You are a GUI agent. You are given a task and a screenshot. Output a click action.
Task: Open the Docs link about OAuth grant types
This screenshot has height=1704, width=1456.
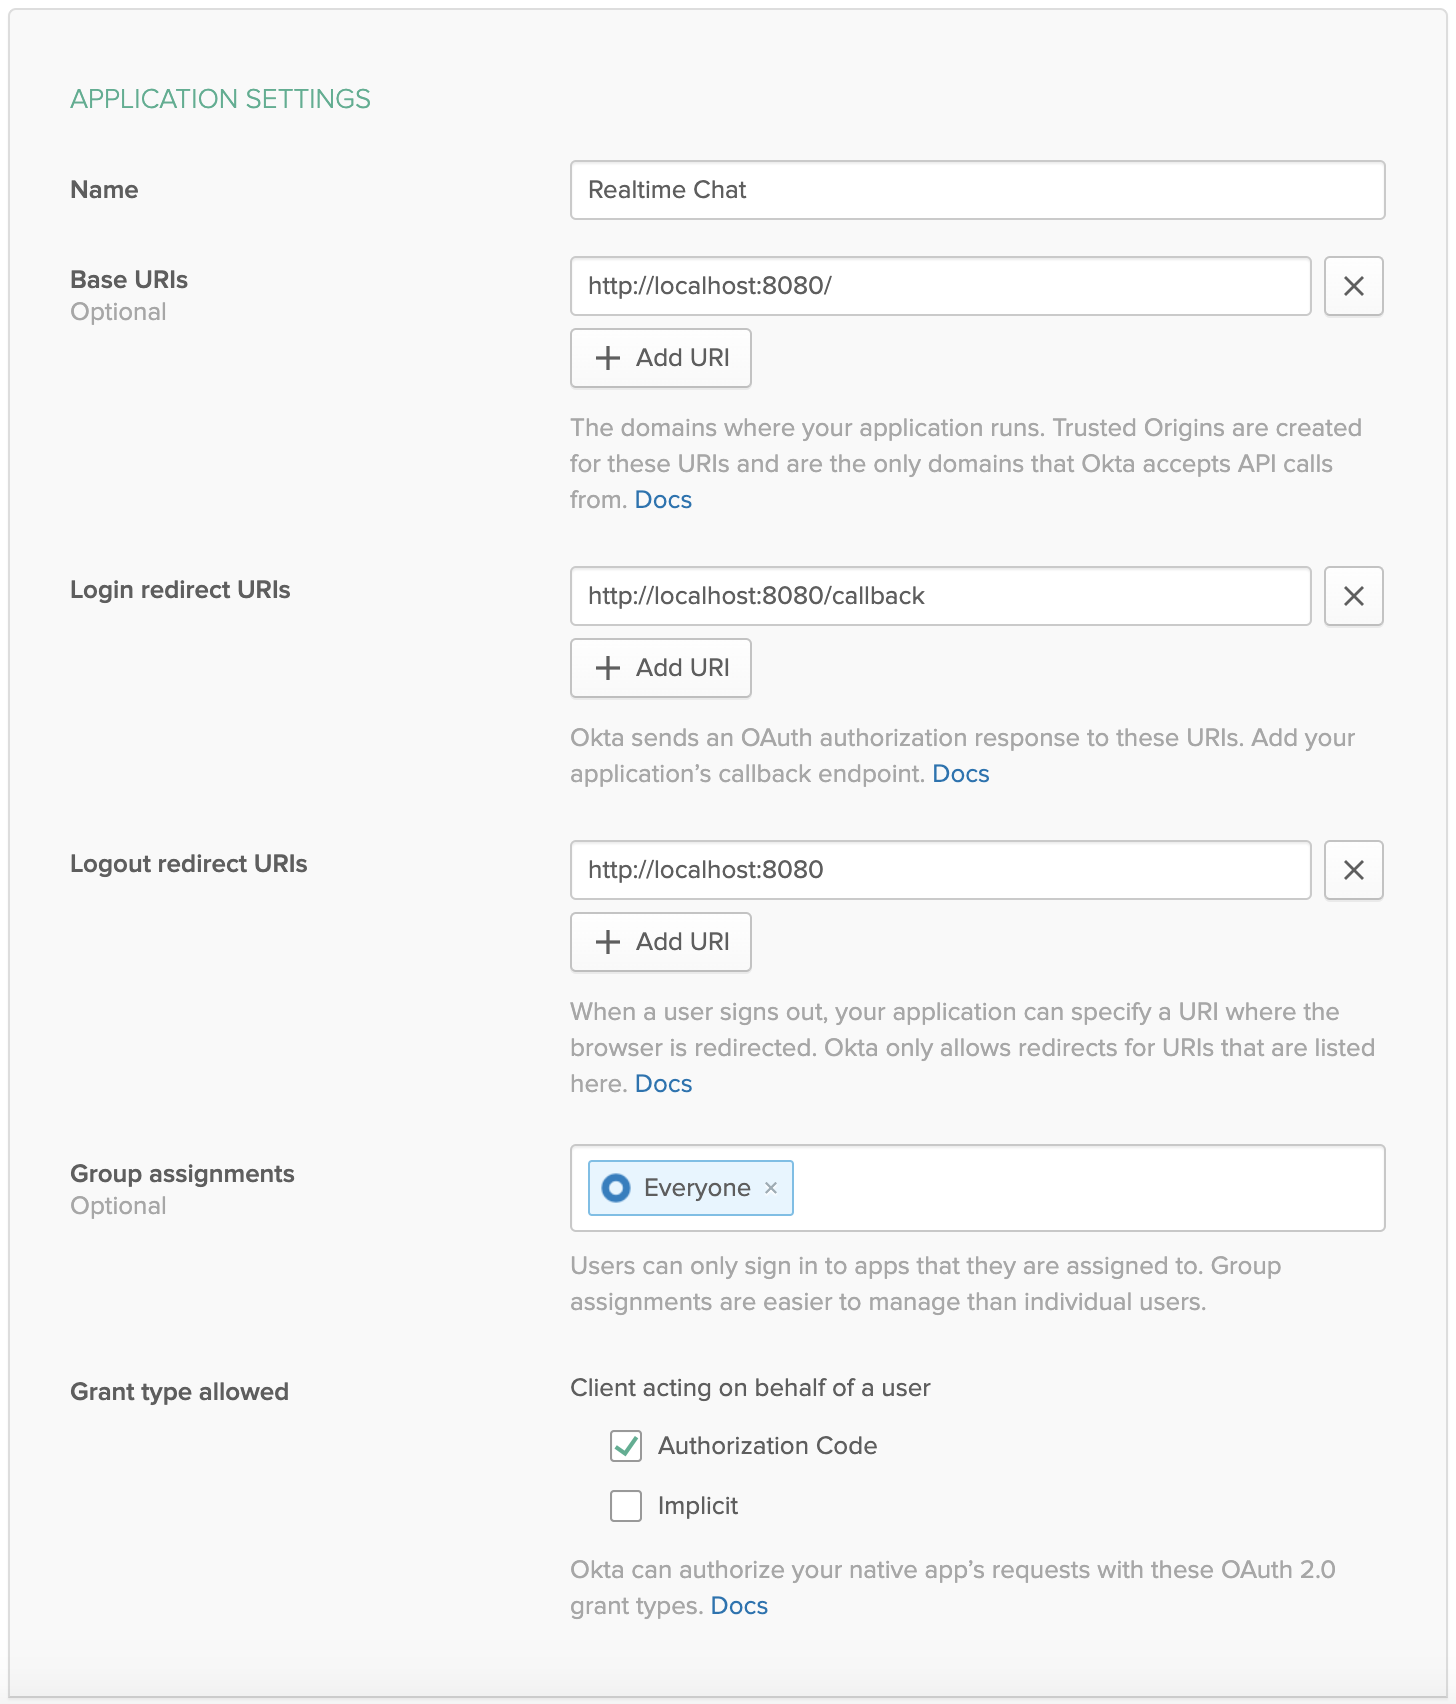pos(739,1606)
